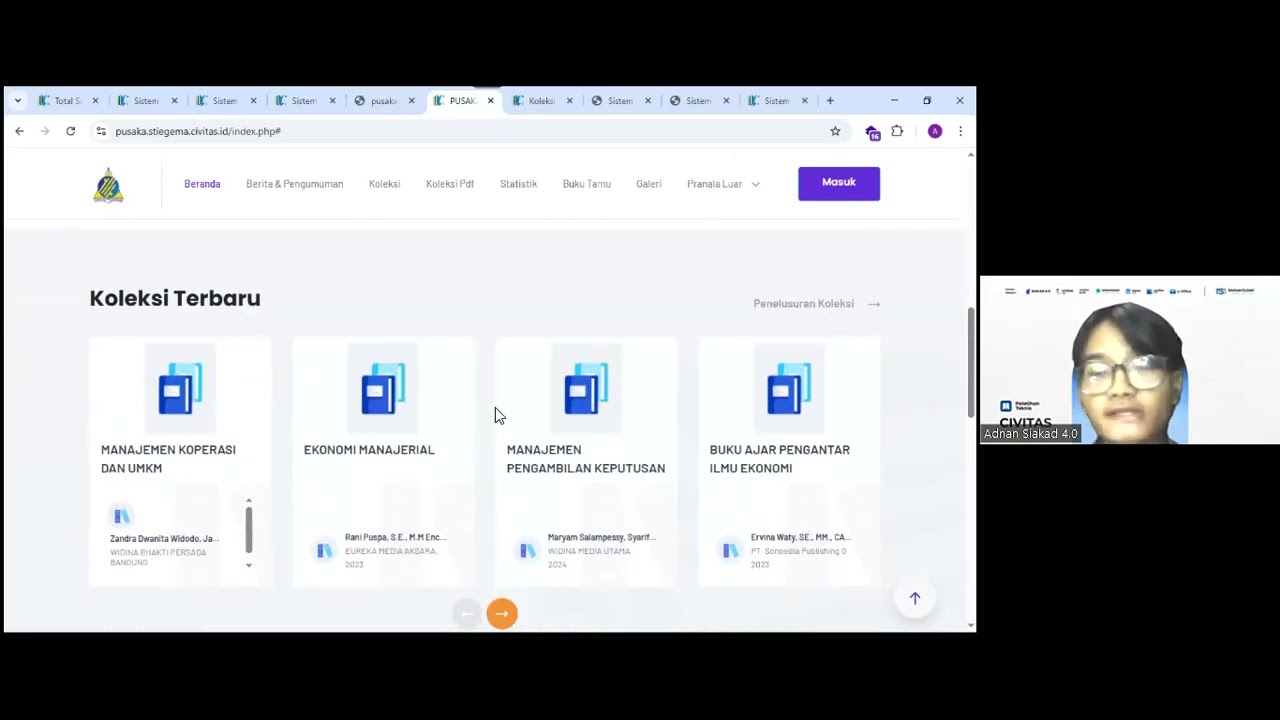Click the scrollbar thumb inside the Manajemen Koperasi card

tap(249, 530)
